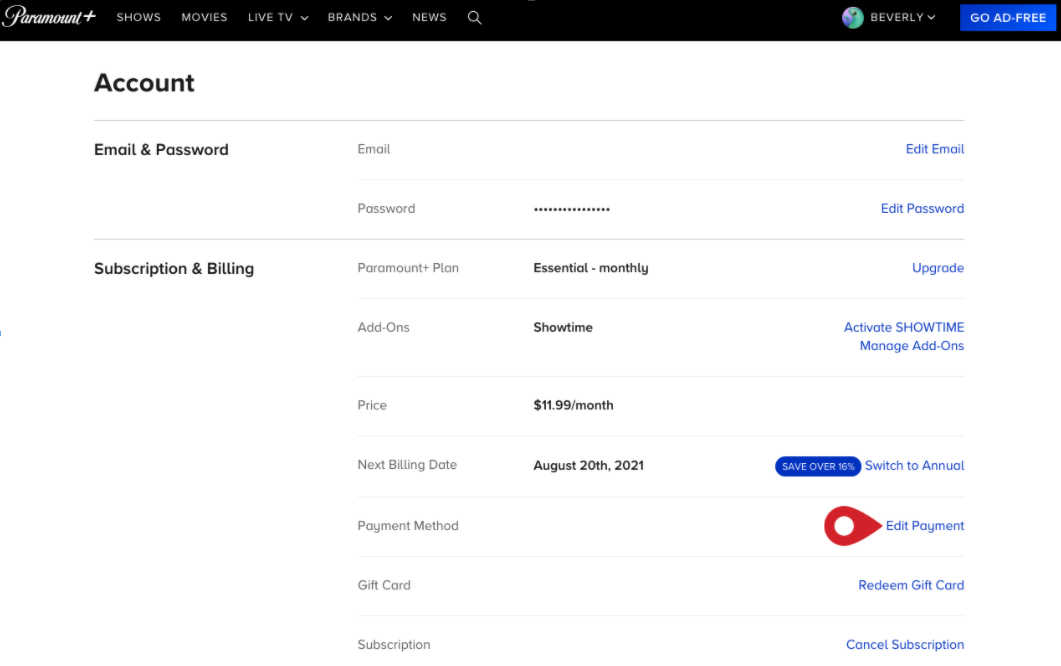The image size is (1061, 666).
Task: Click Upgrade next to Paramount+ Plan
Action: (937, 268)
